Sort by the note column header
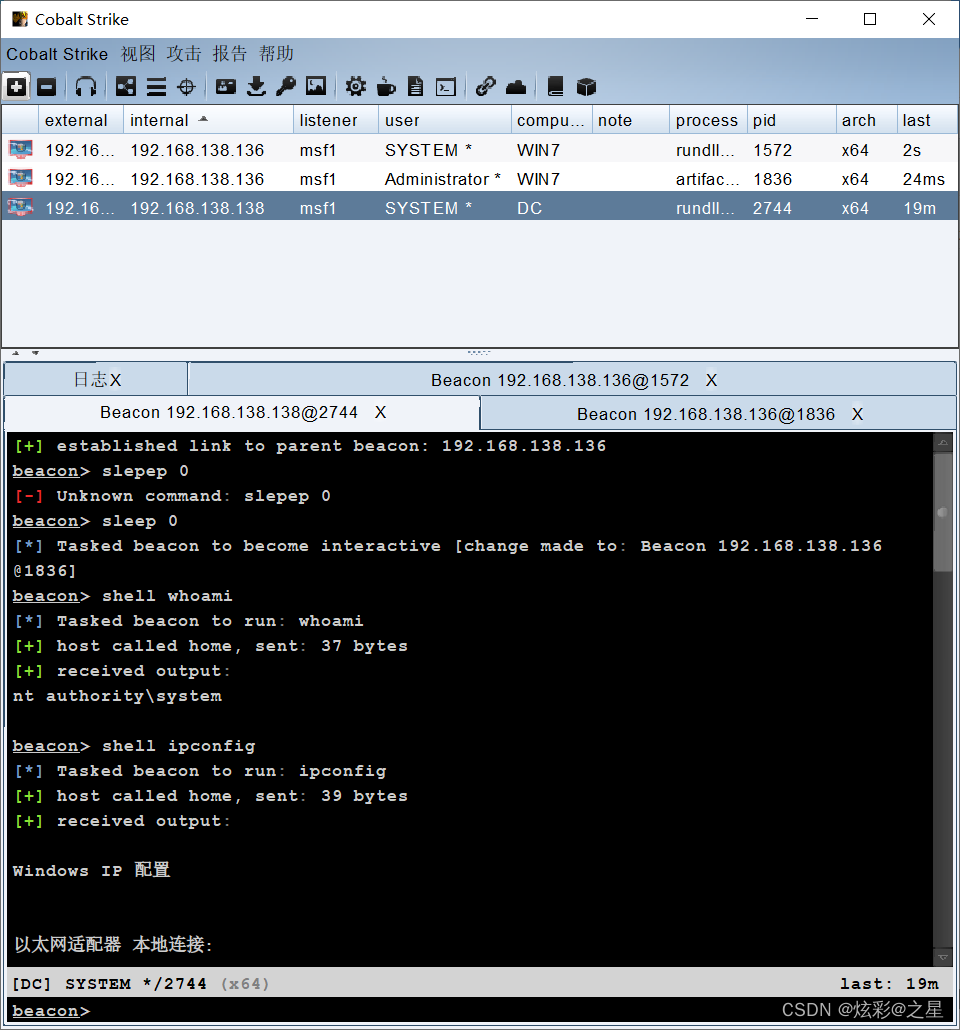The image size is (960, 1030). point(631,120)
